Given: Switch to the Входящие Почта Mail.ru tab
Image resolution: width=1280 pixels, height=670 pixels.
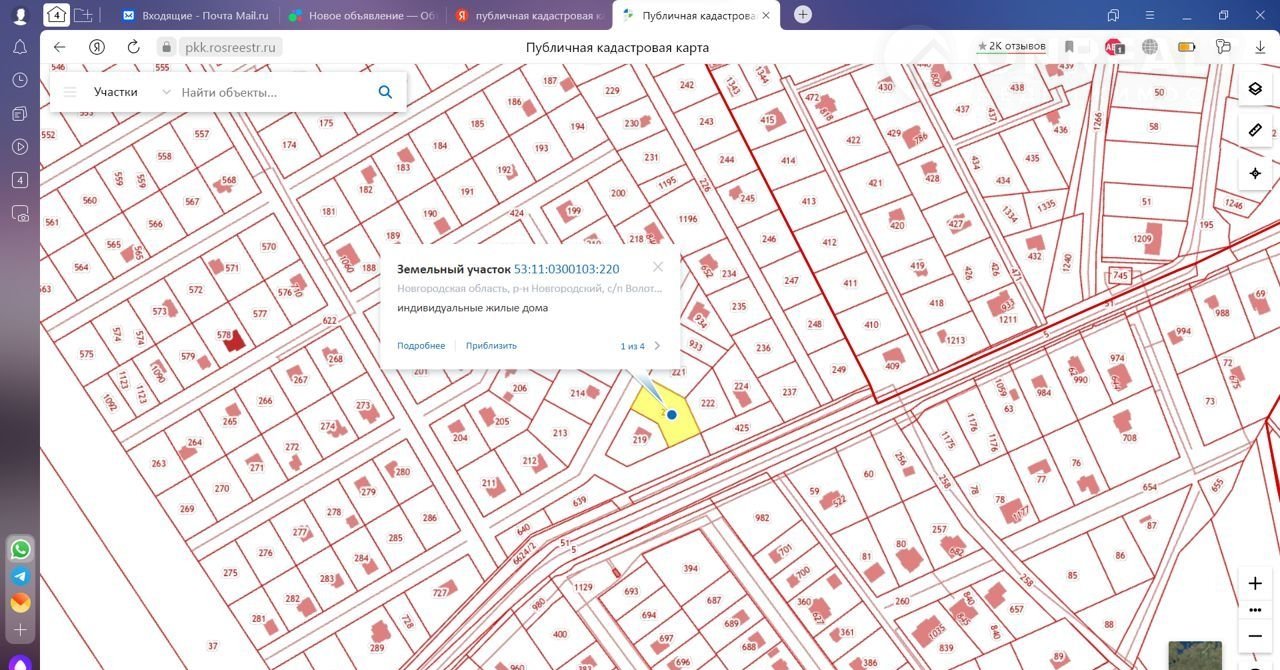Looking at the screenshot, I should [x=196, y=15].
